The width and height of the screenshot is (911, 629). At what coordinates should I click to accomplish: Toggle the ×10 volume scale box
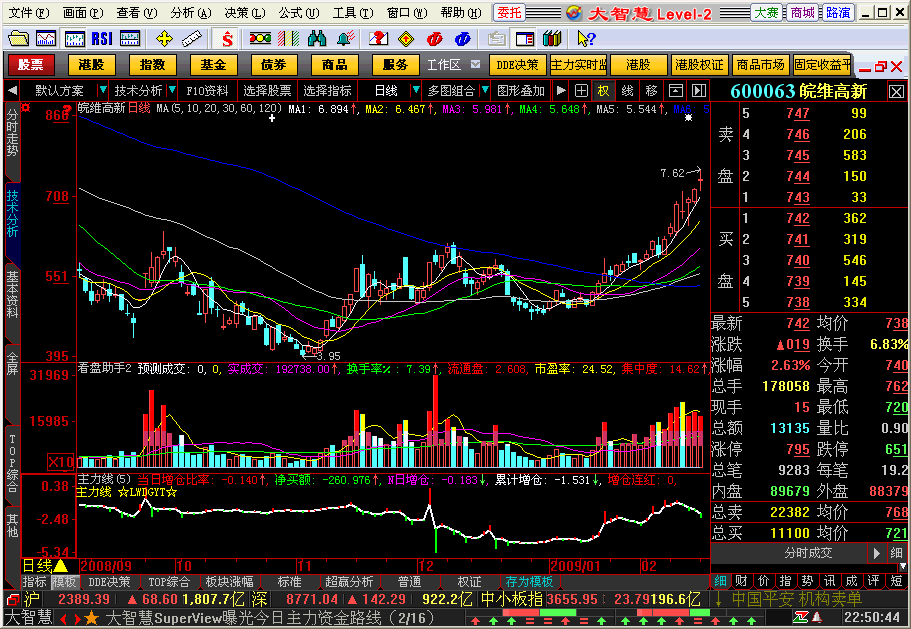(x=60, y=462)
